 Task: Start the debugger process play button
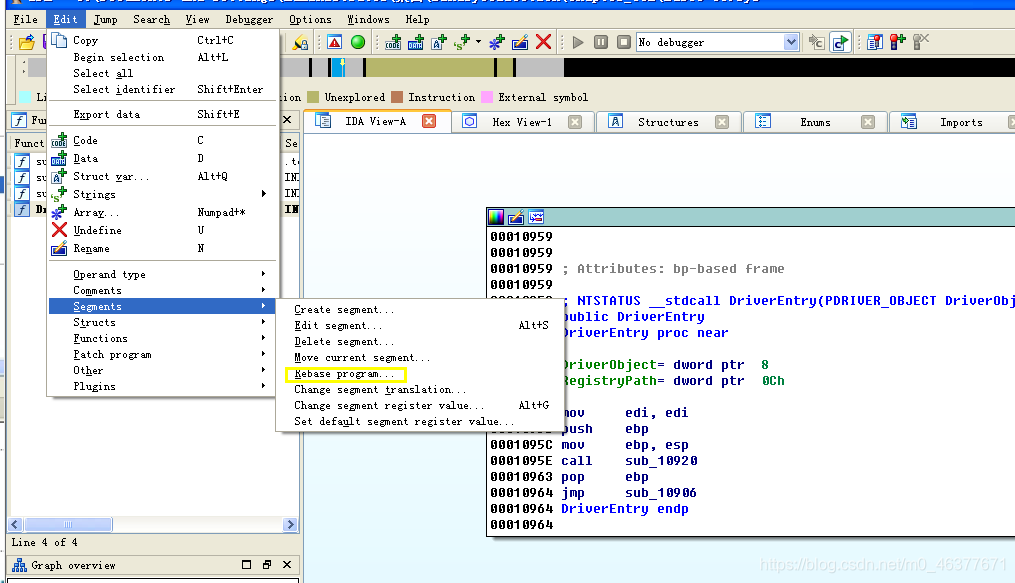point(578,43)
